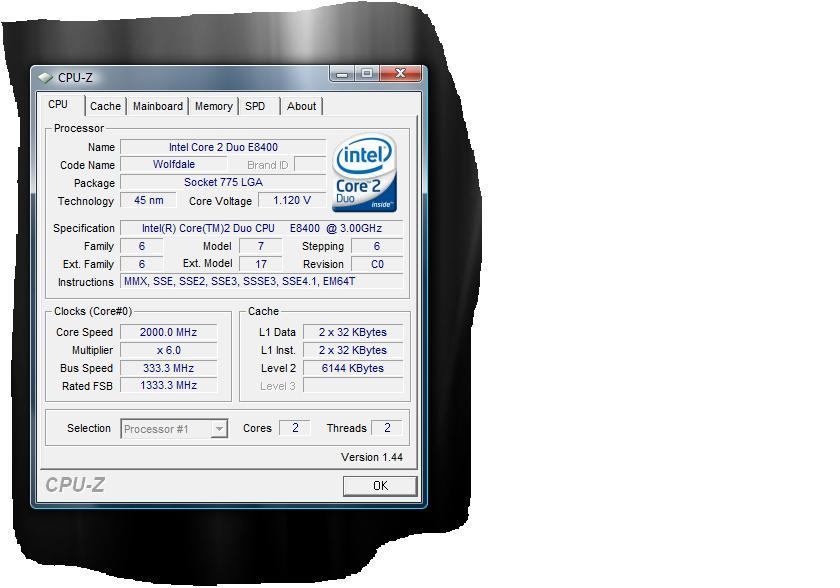Click the 1.120 V core voltage value
The width and height of the screenshot is (840, 588).
[x=292, y=200]
